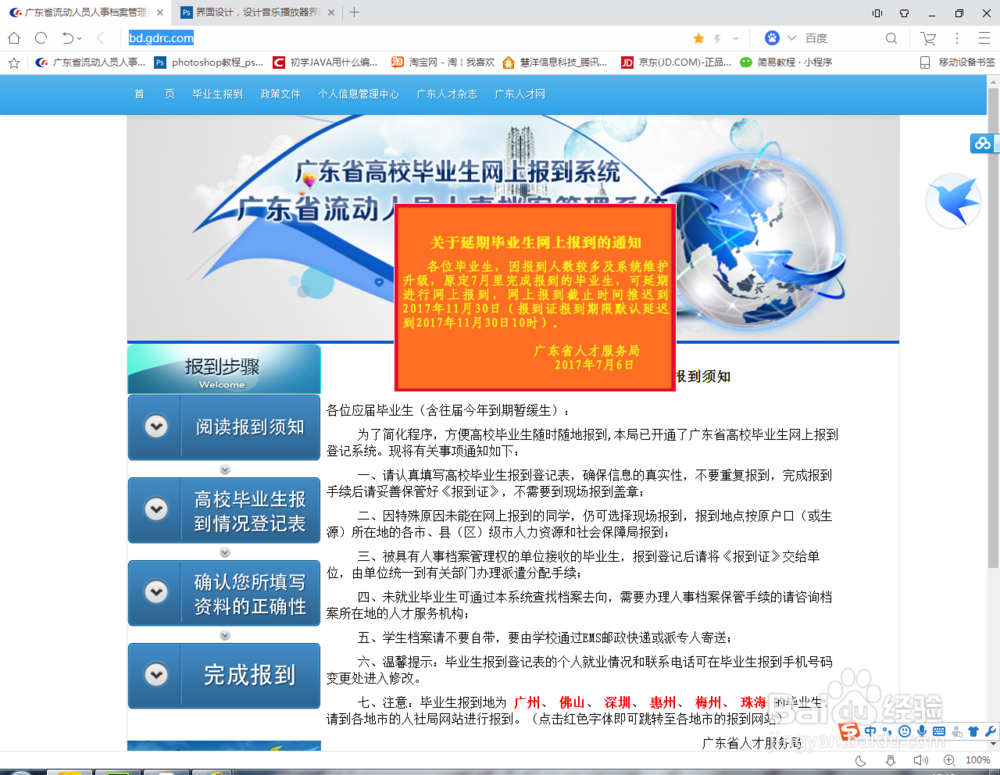Follow the red 惠州 city link
Image resolution: width=1000 pixels, height=775 pixels.
tap(663, 703)
